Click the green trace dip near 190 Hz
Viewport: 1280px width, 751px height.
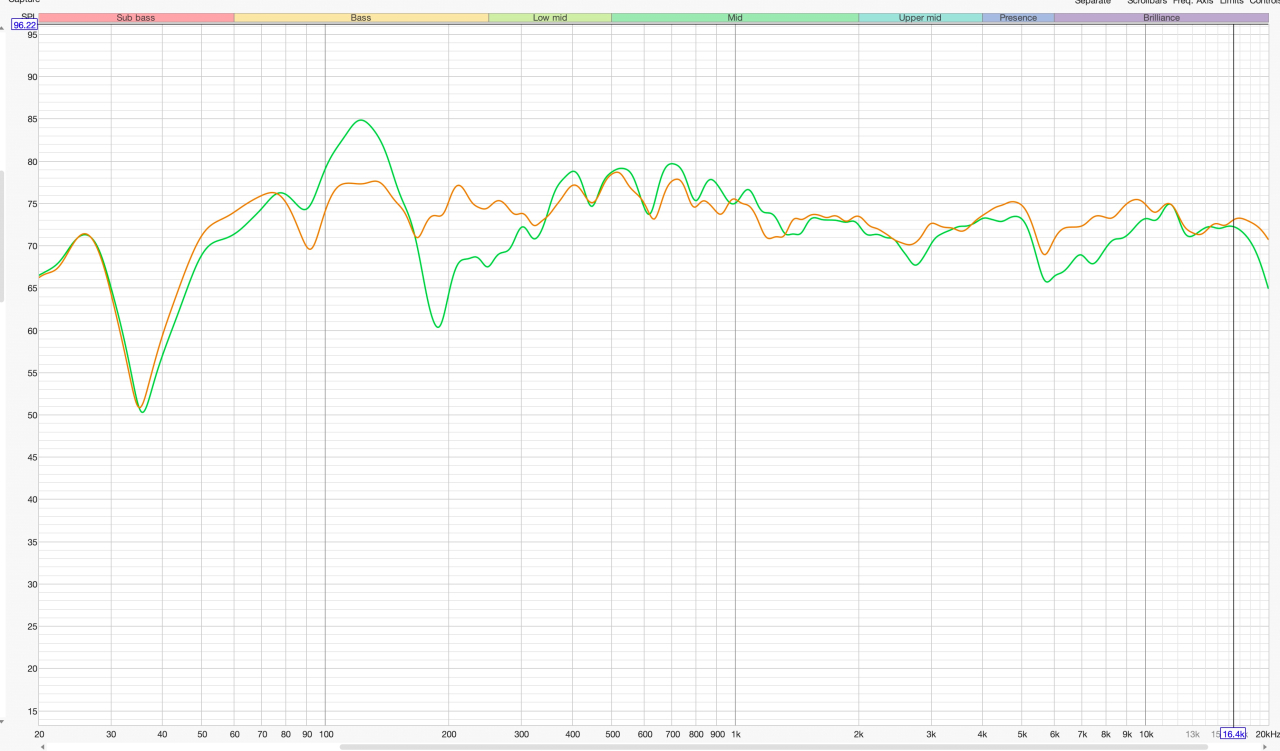pyautogui.click(x=438, y=326)
